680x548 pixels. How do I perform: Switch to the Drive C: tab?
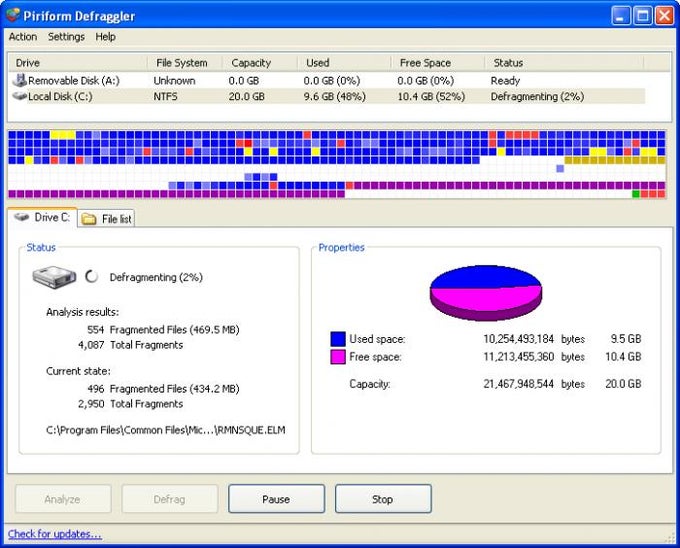(42, 217)
